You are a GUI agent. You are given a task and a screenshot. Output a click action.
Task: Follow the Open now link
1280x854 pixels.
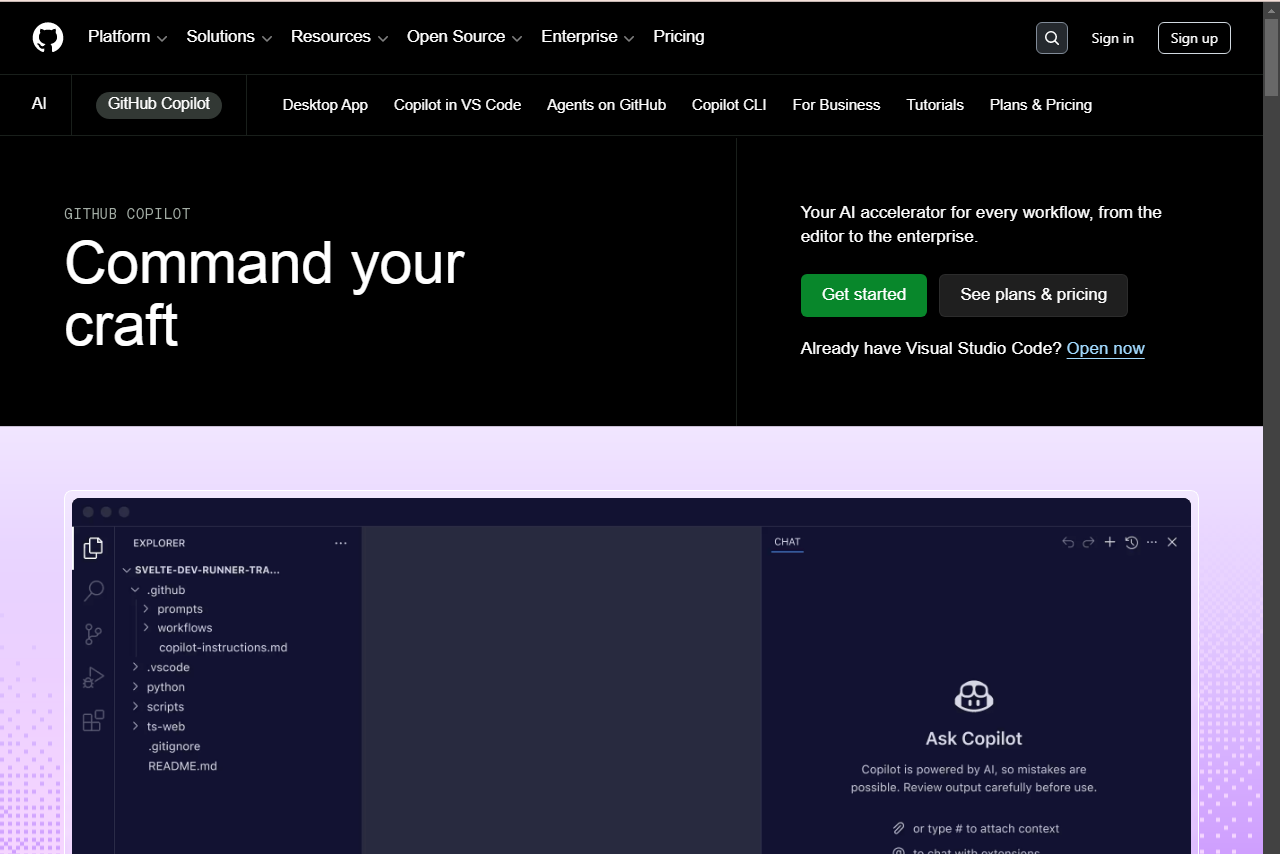pyautogui.click(x=1105, y=348)
